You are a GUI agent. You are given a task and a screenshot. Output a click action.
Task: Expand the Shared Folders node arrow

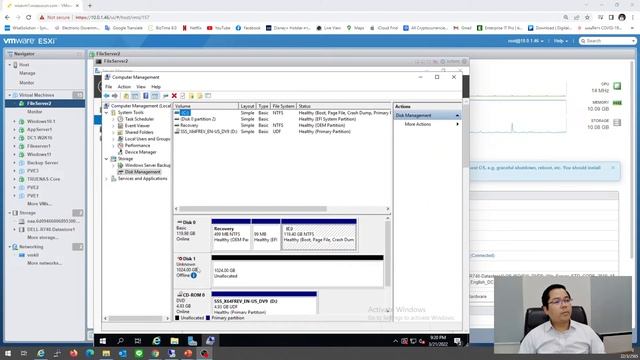click(113, 132)
